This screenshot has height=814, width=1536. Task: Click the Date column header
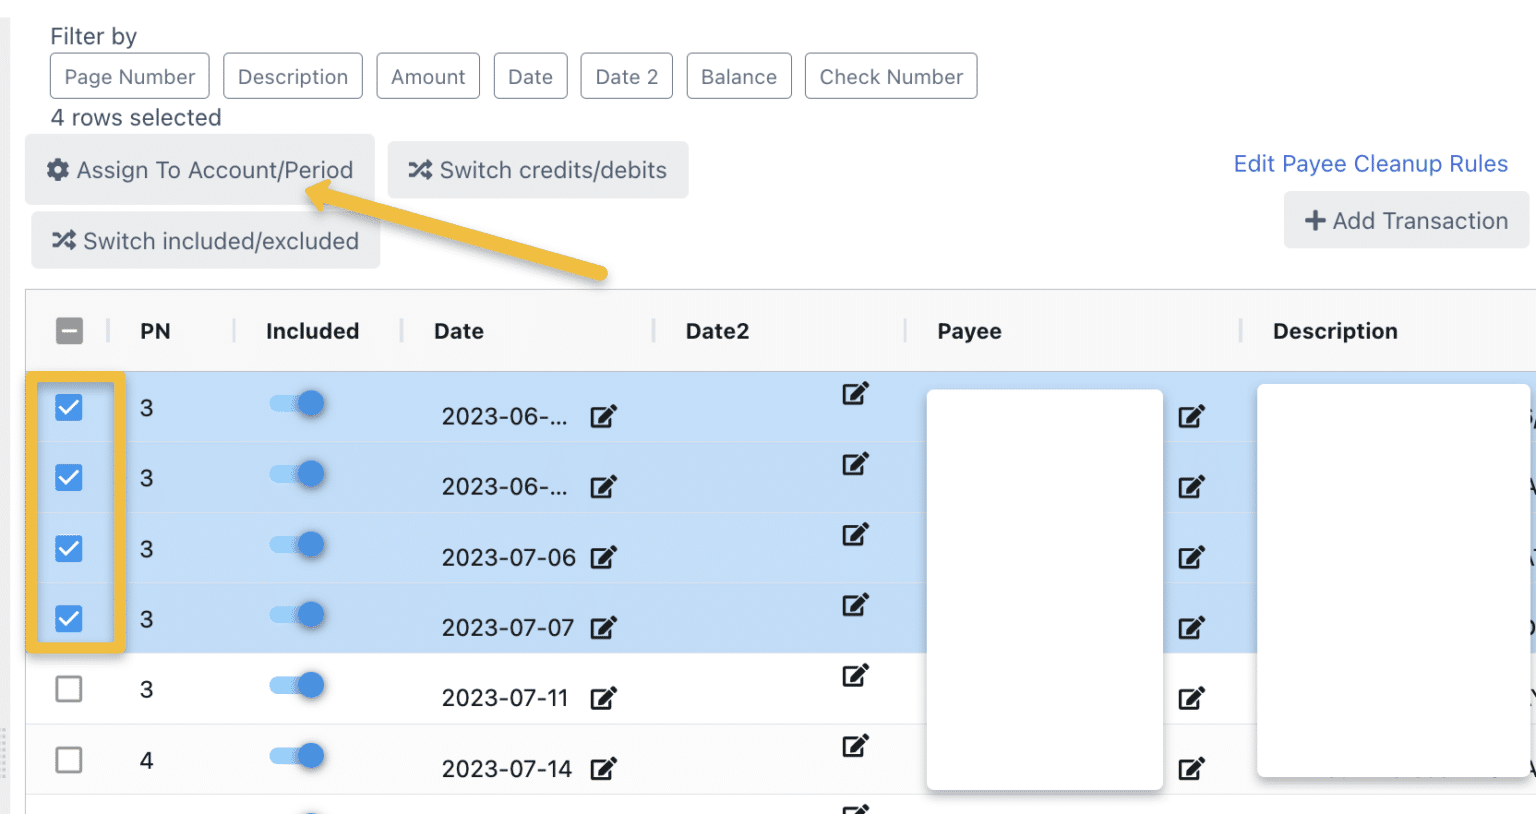pyautogui.click(x=459, y=331)
